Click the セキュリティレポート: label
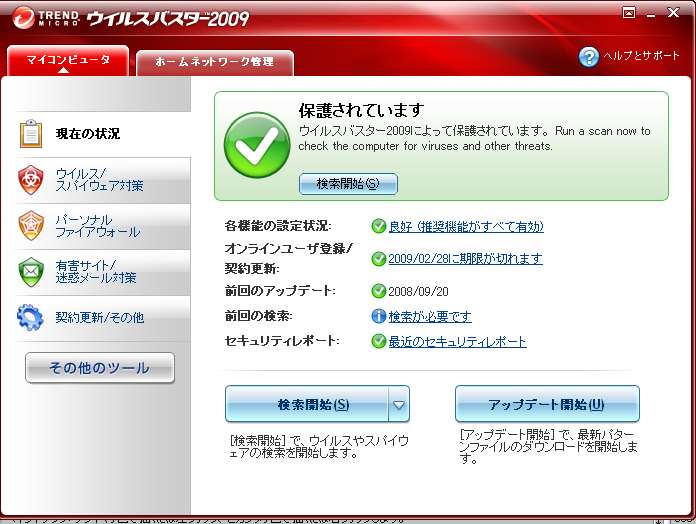 [x=282, y=341]
